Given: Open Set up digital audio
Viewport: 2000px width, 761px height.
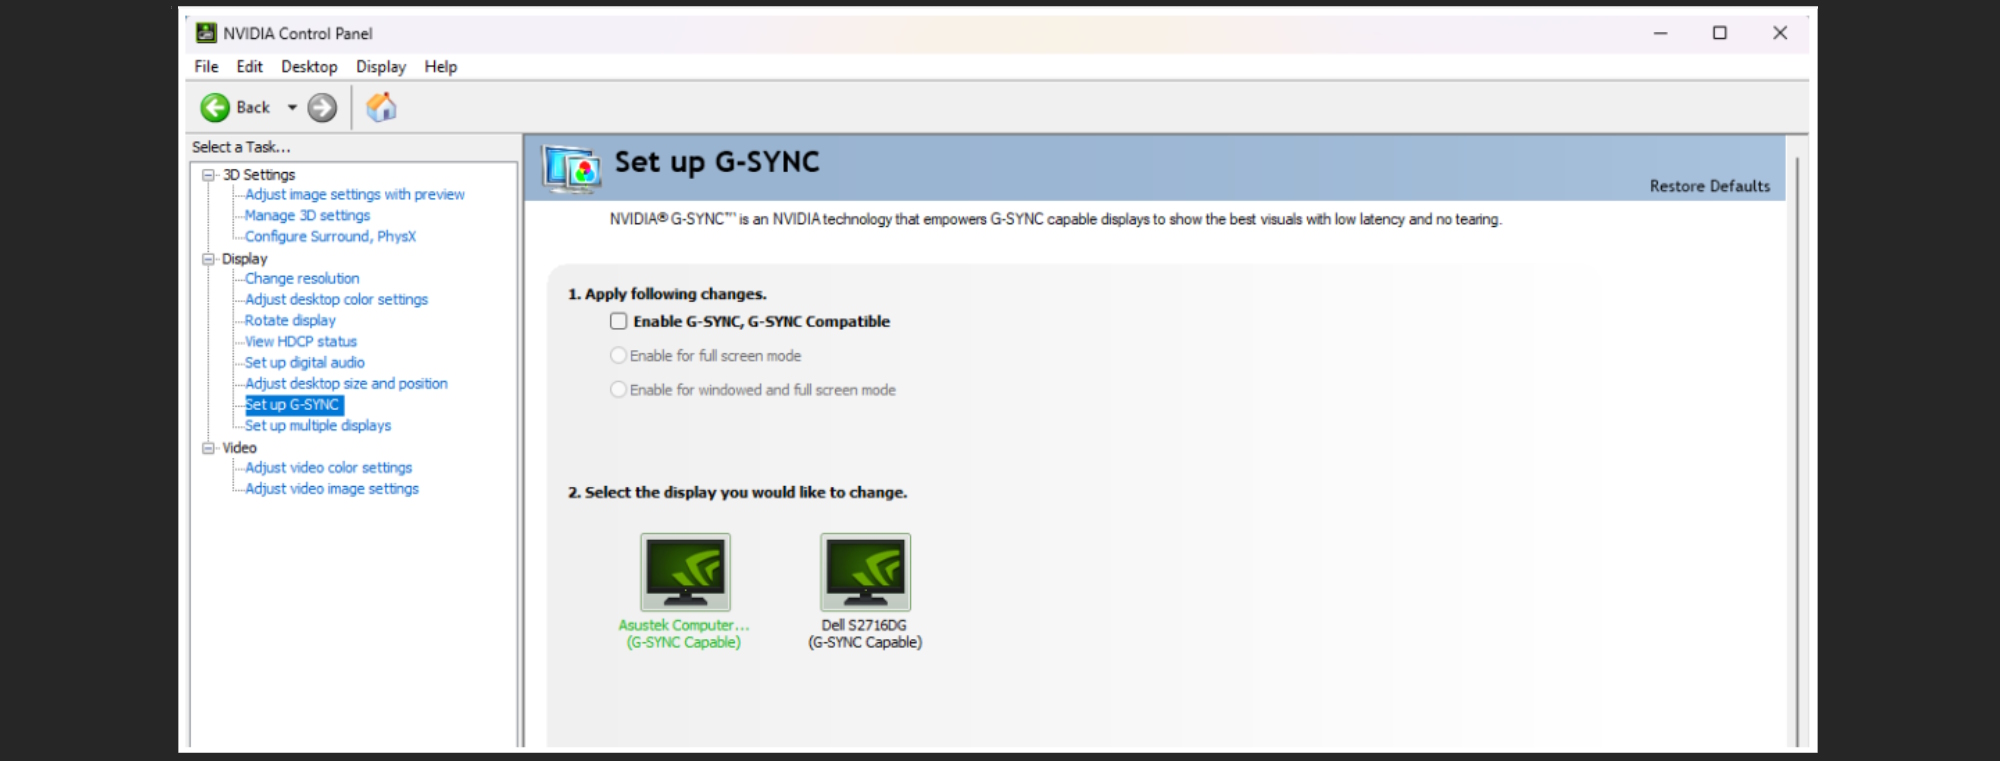Looking at the screenshot, I should [x=305, y=362].
